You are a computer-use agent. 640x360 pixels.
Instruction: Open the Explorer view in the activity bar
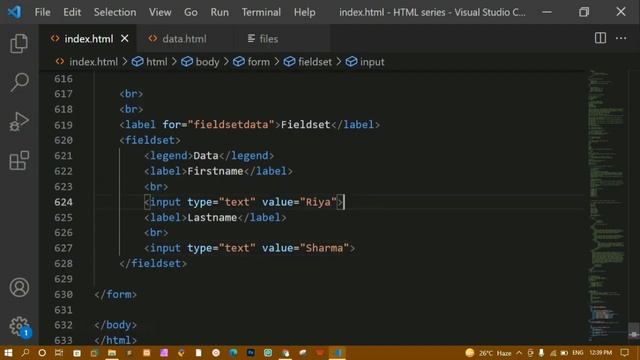pyautogui.click(x=19, y=43)
